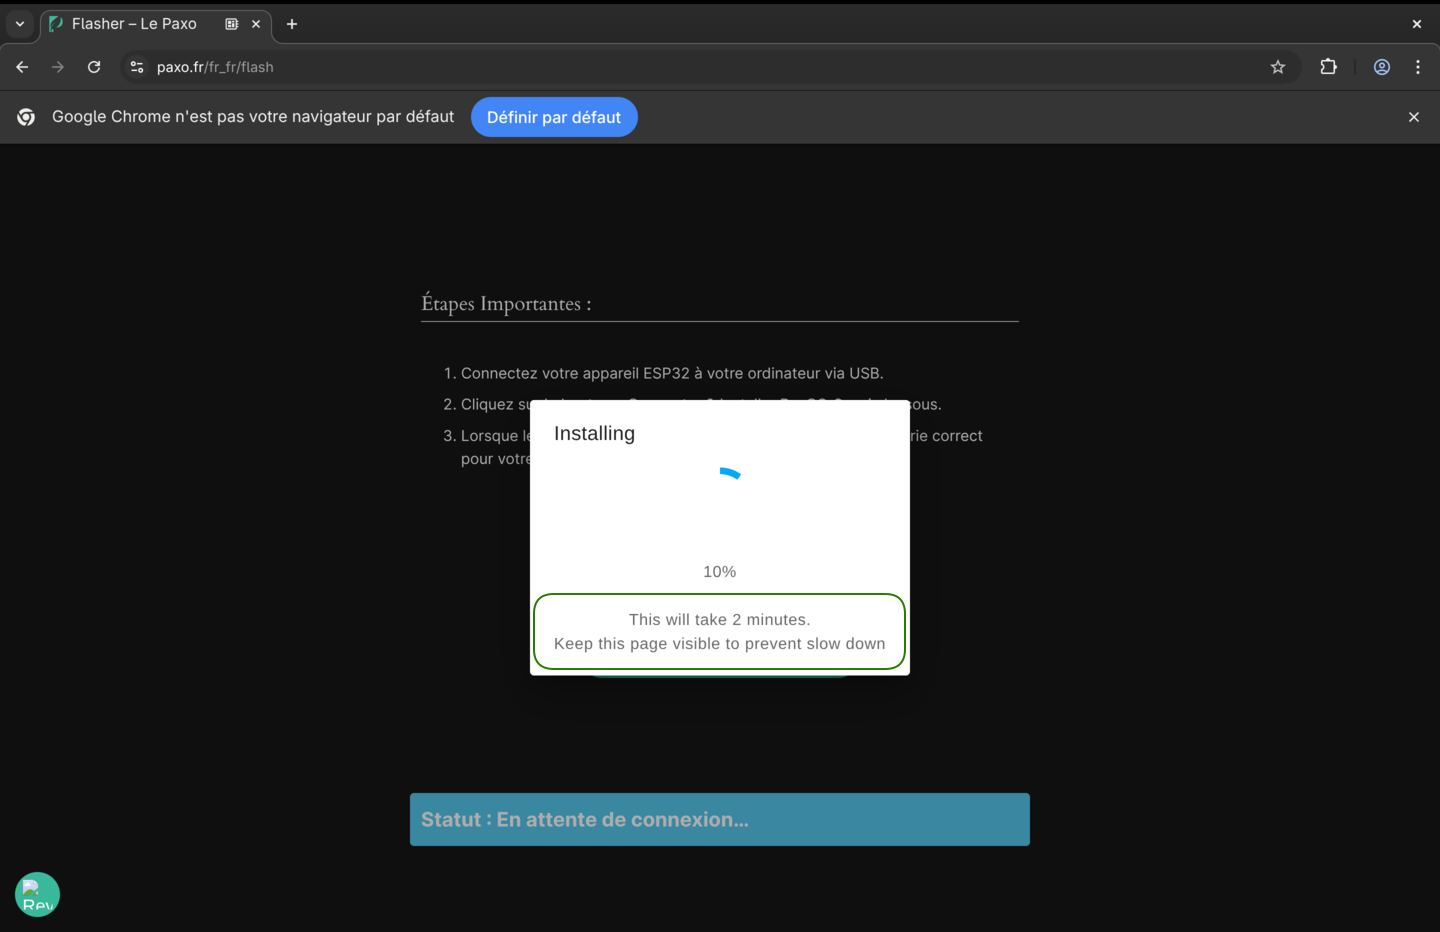Click the Définir par défaut button

point(554,117)
